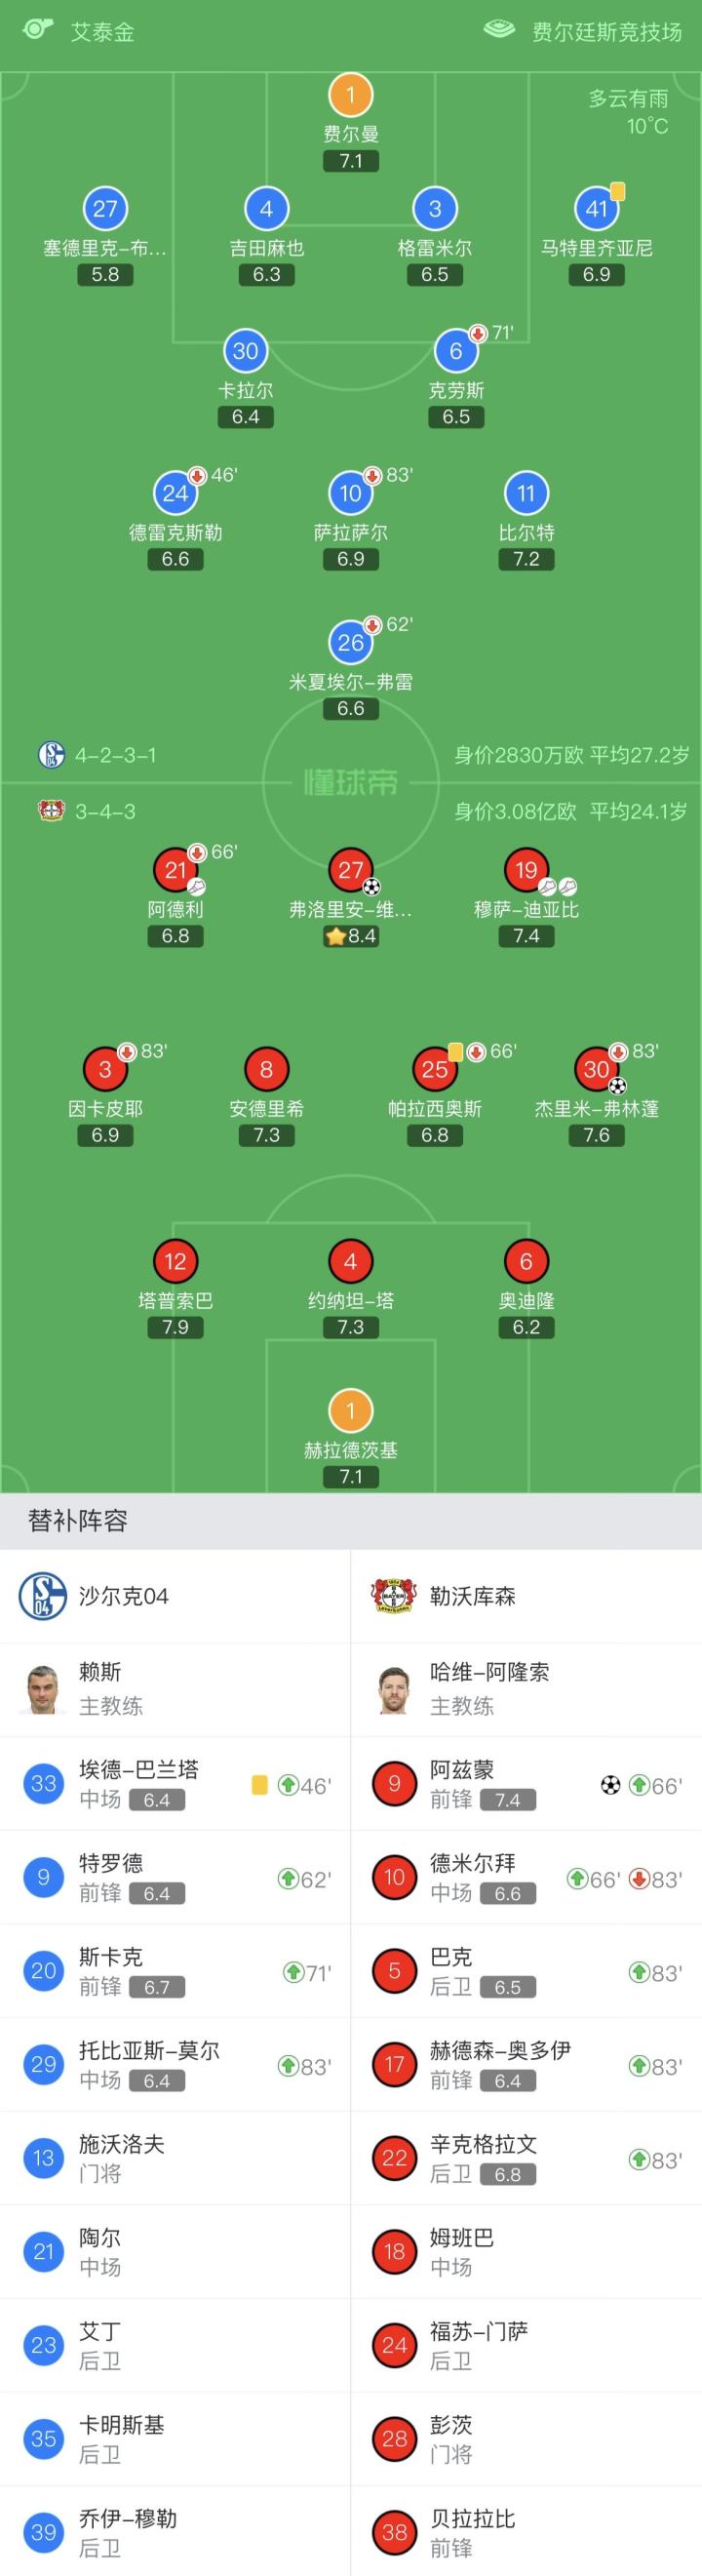Open coach 哈维-阿隆索 profile photo
The height and width of the screenshot is (2576, 702).
coord(394,1689)
